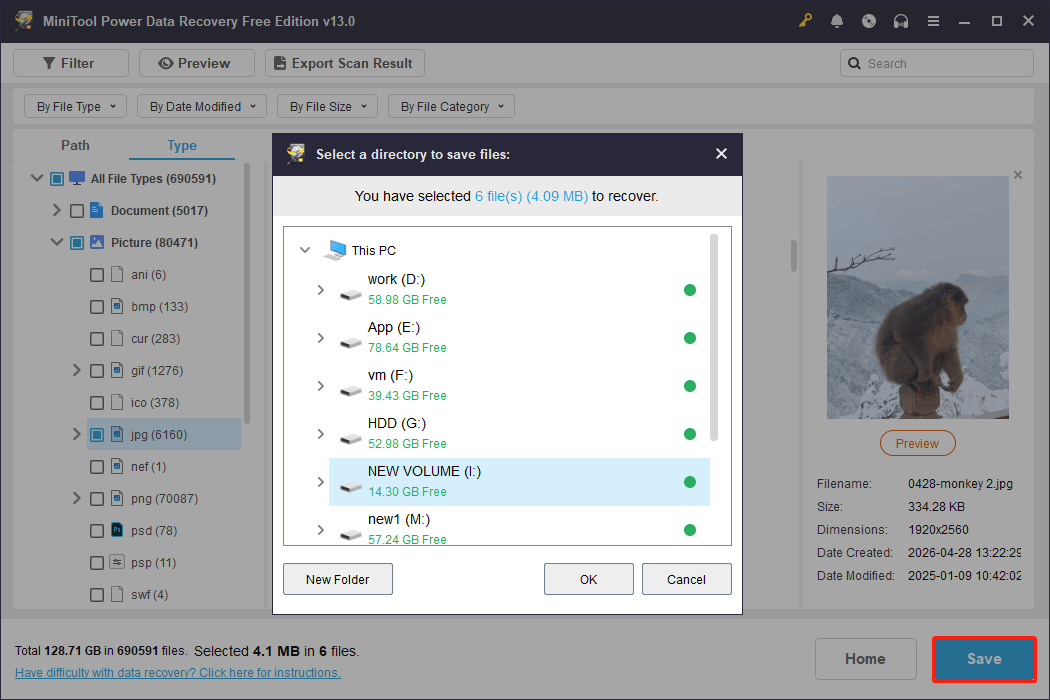Screen dimensions: 1050x700
Task: Open the notifications bell icon
Action: point(836,21)
